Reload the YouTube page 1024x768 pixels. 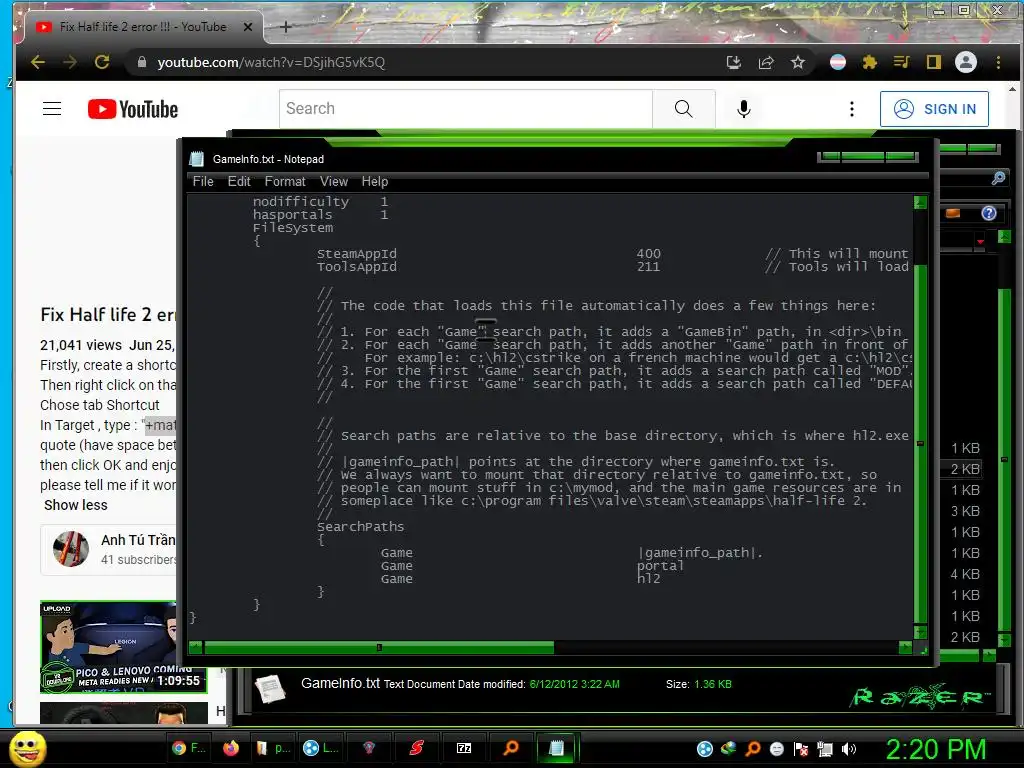[102, 63]
